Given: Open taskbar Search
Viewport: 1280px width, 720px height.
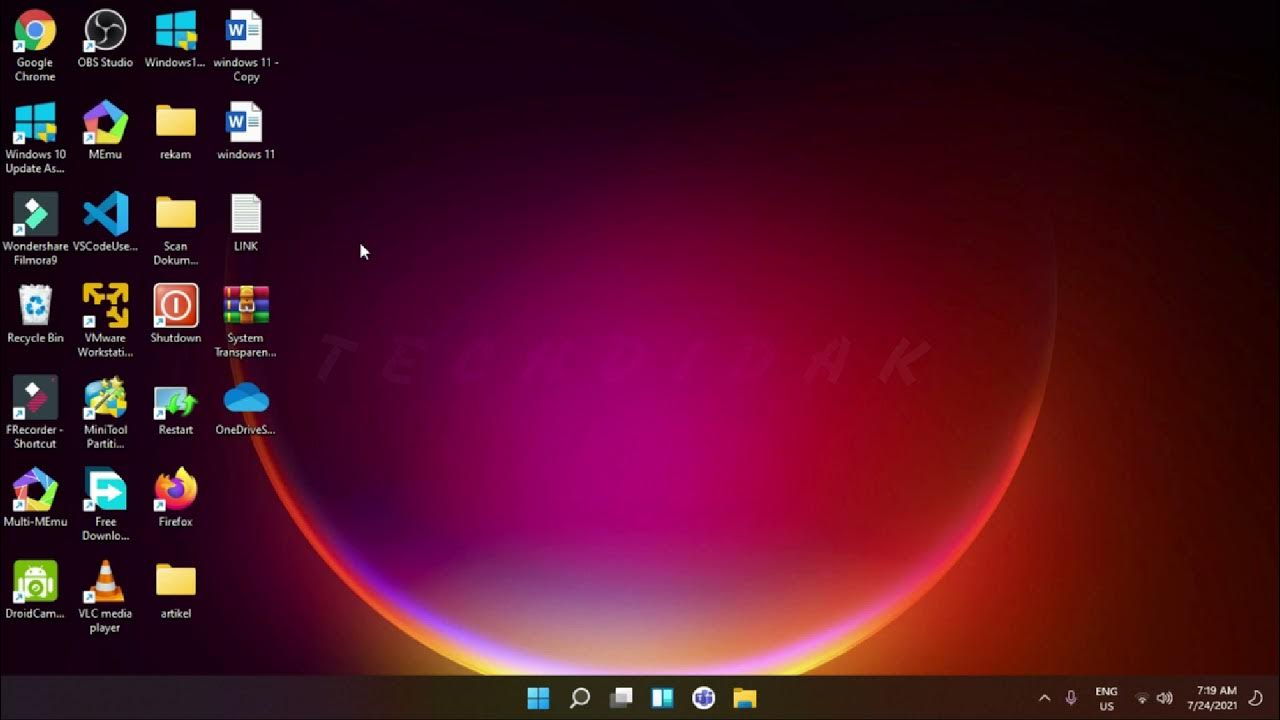Looking at the screenshot, I should point(579,698).
